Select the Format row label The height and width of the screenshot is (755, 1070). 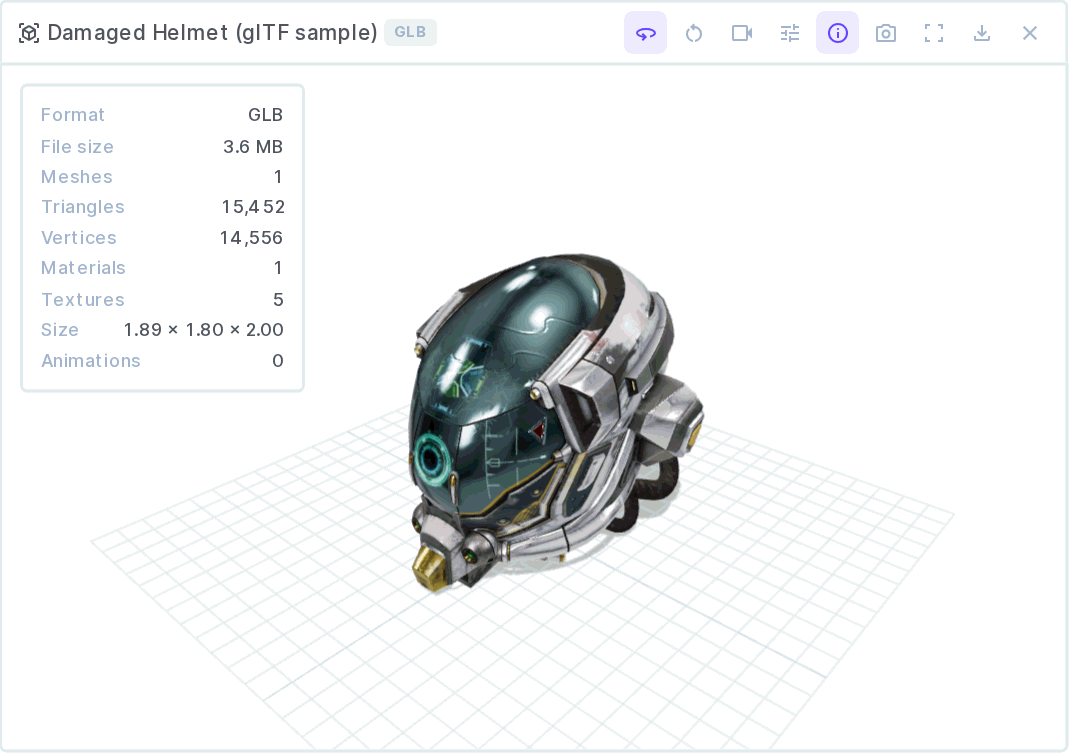click(73, 115)
